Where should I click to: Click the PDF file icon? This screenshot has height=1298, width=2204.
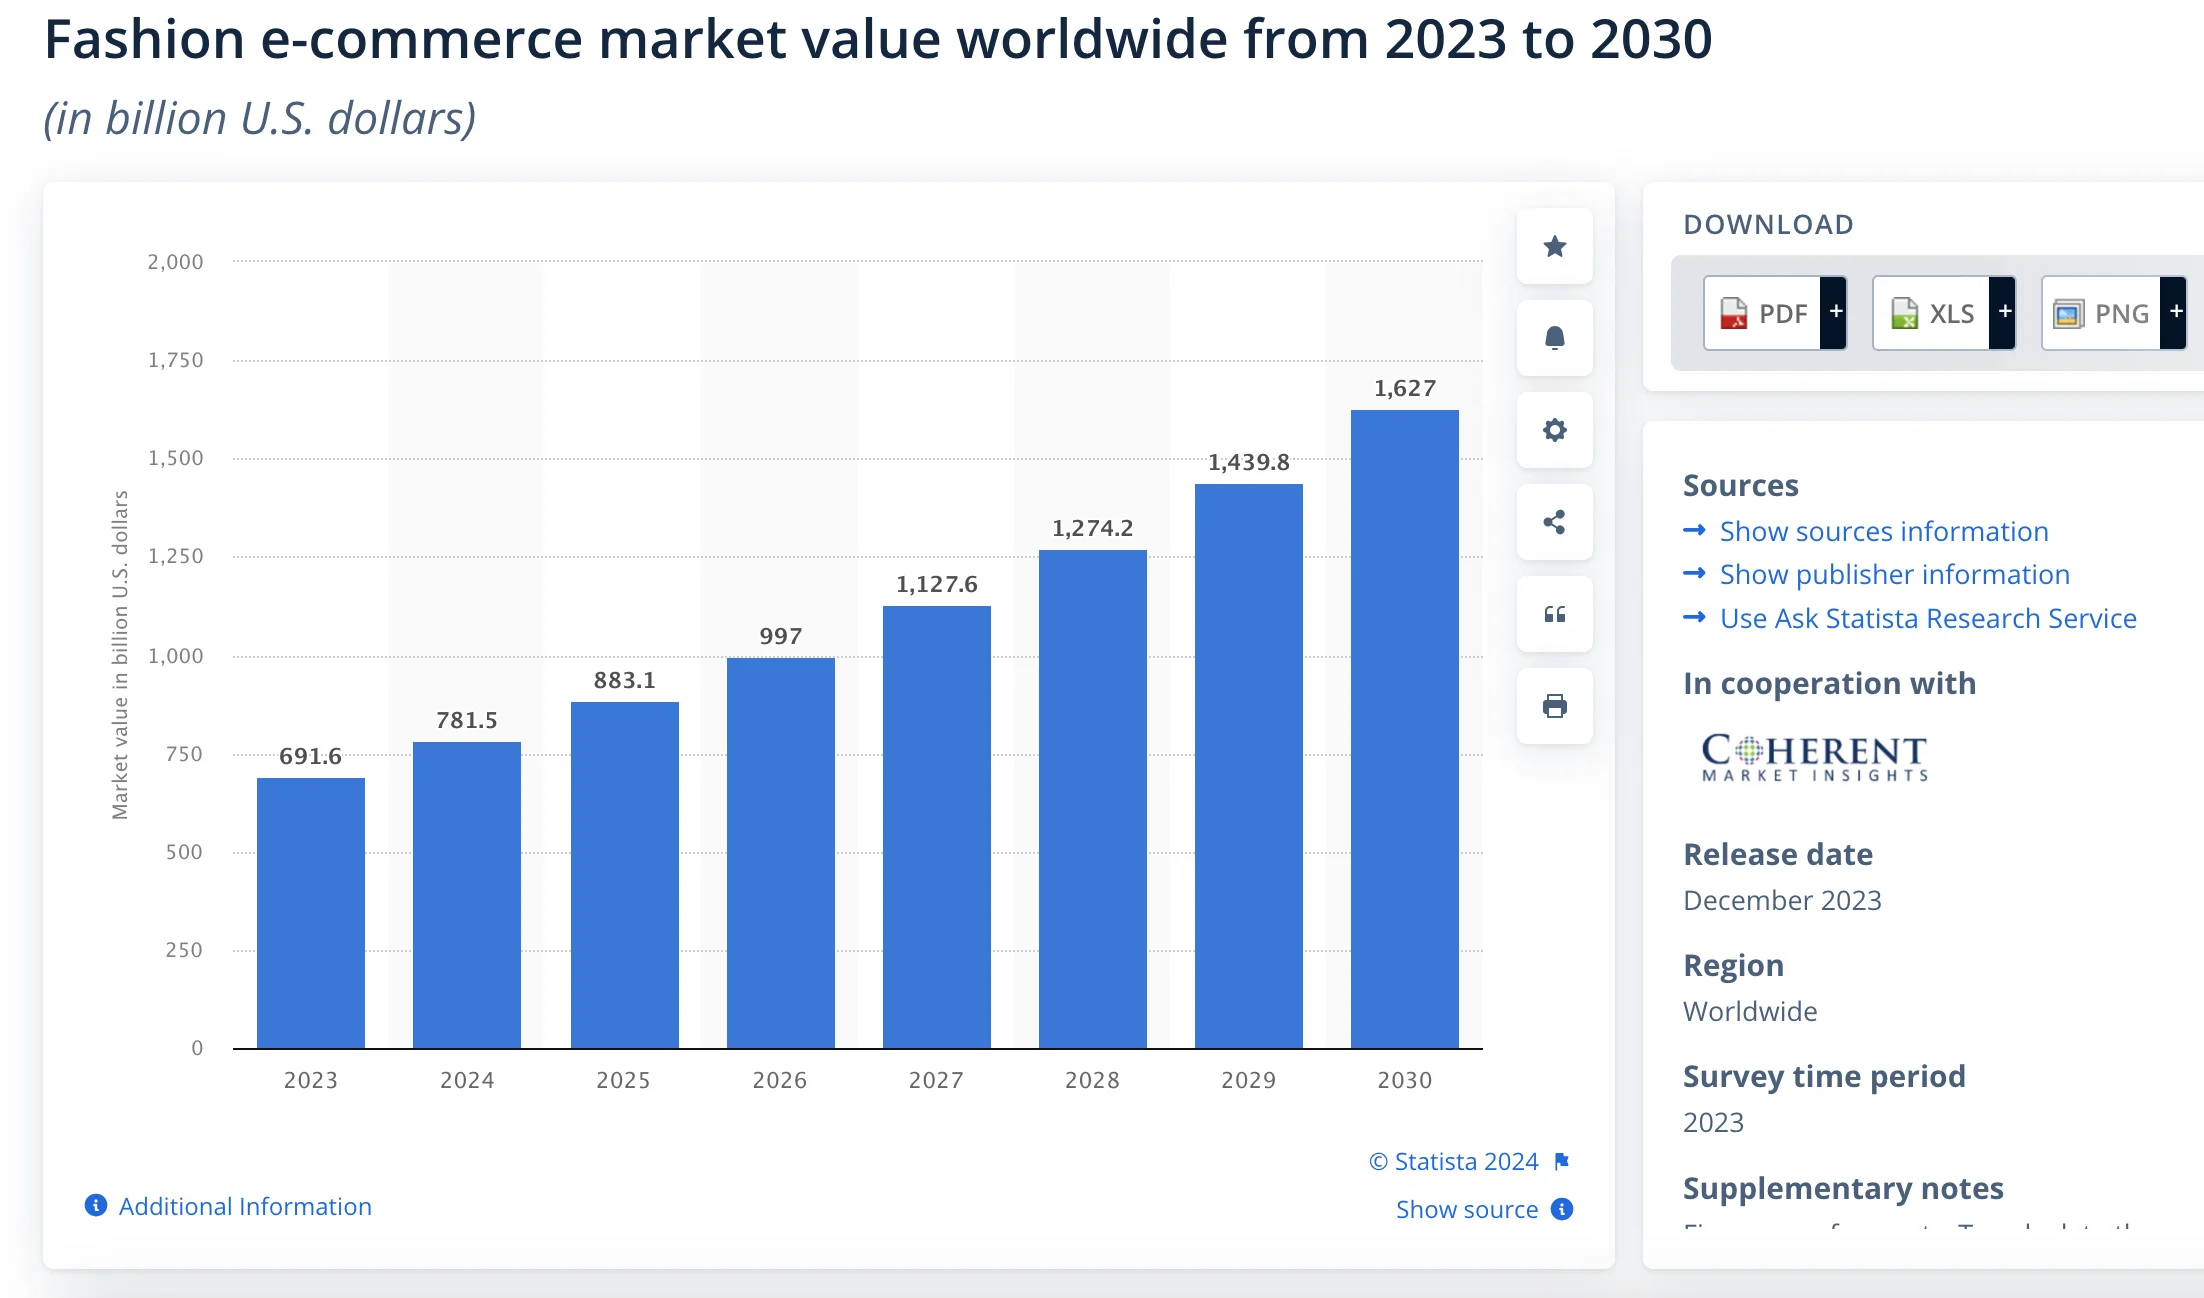[1734, 313]
